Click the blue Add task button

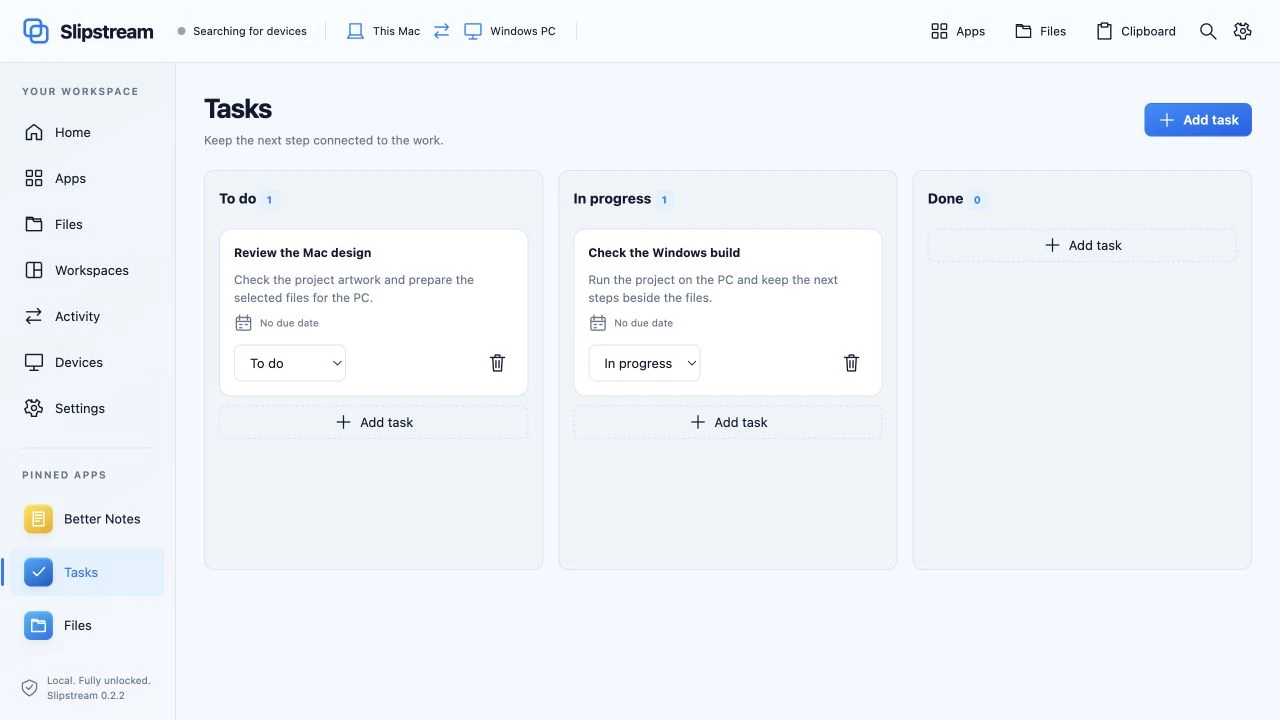pyautogui.click(x=1198, y=120)
